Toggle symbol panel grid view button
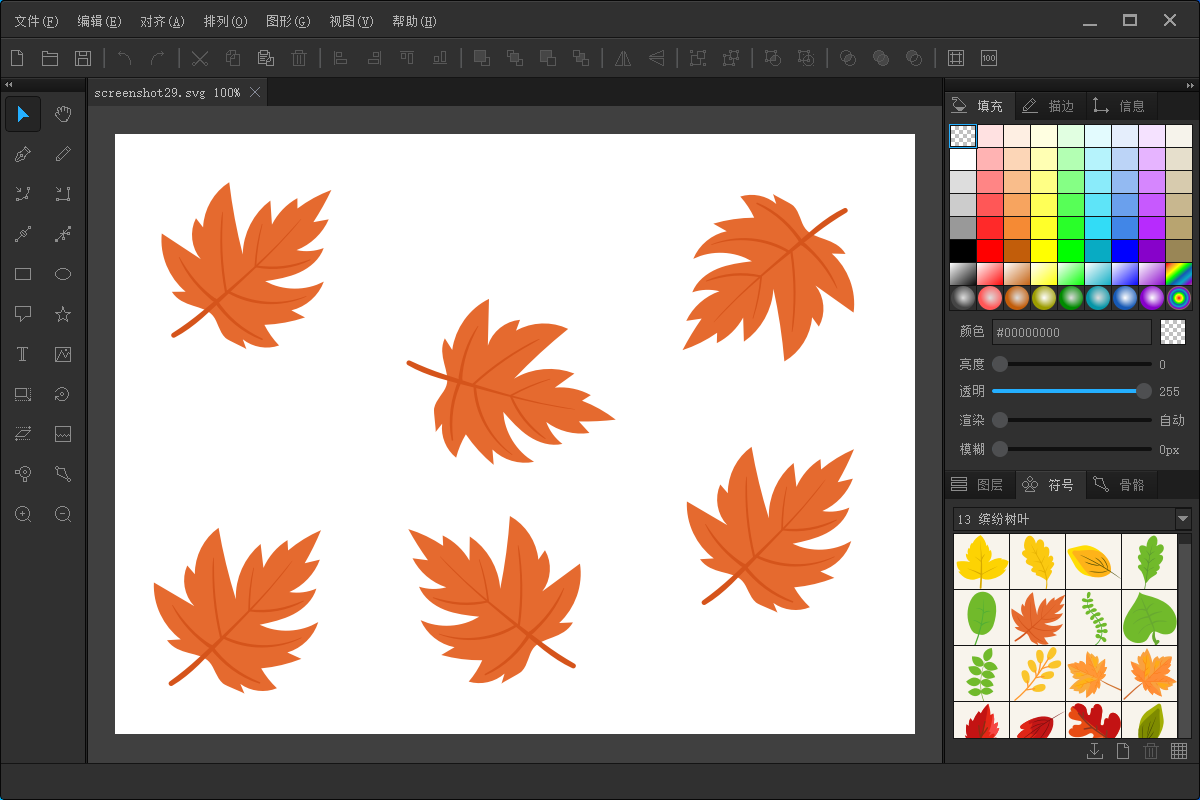1200x800 pixels. coord(1179,751)
